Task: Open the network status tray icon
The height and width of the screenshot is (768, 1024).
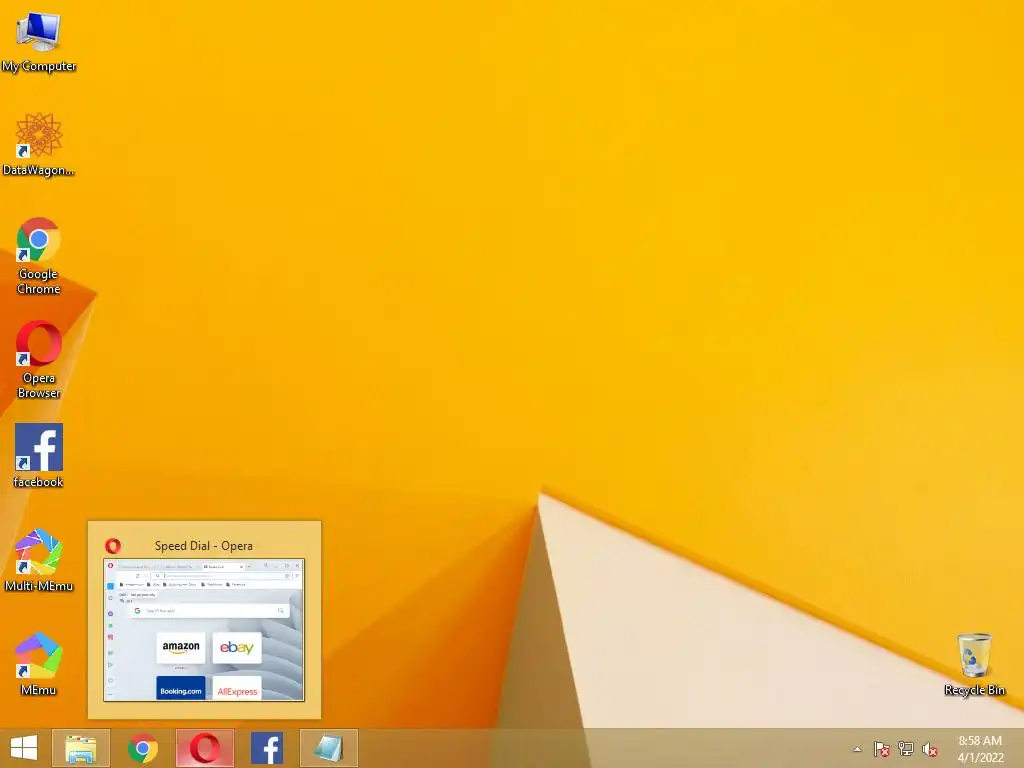Action: (x=906, y=749)
